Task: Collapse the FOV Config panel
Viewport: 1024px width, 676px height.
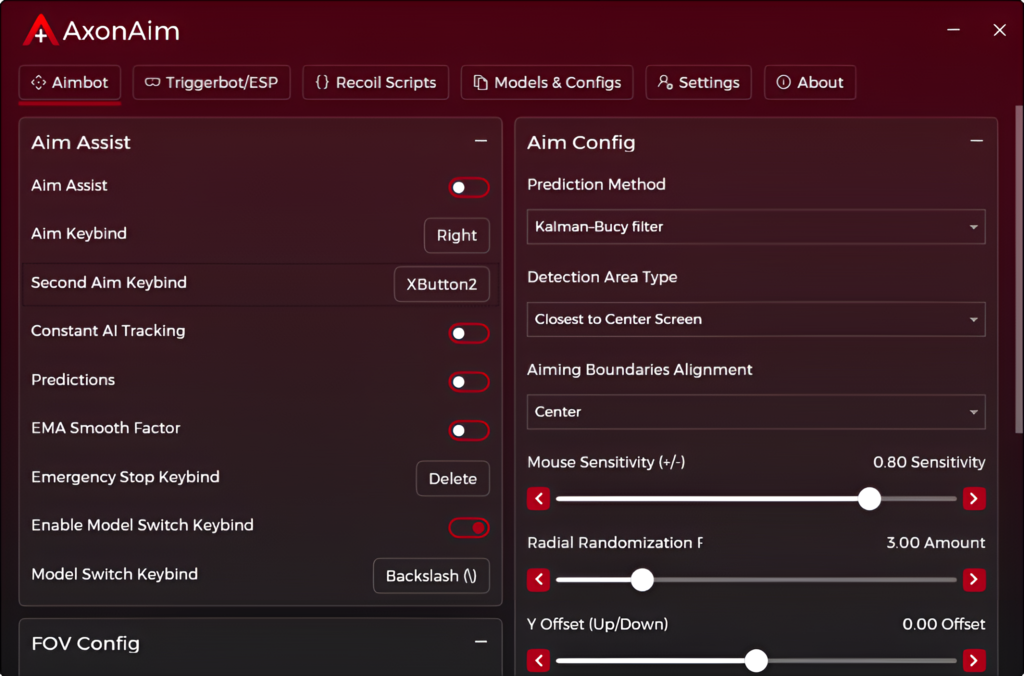Action: pyautogui.click(x=481, y=642)
